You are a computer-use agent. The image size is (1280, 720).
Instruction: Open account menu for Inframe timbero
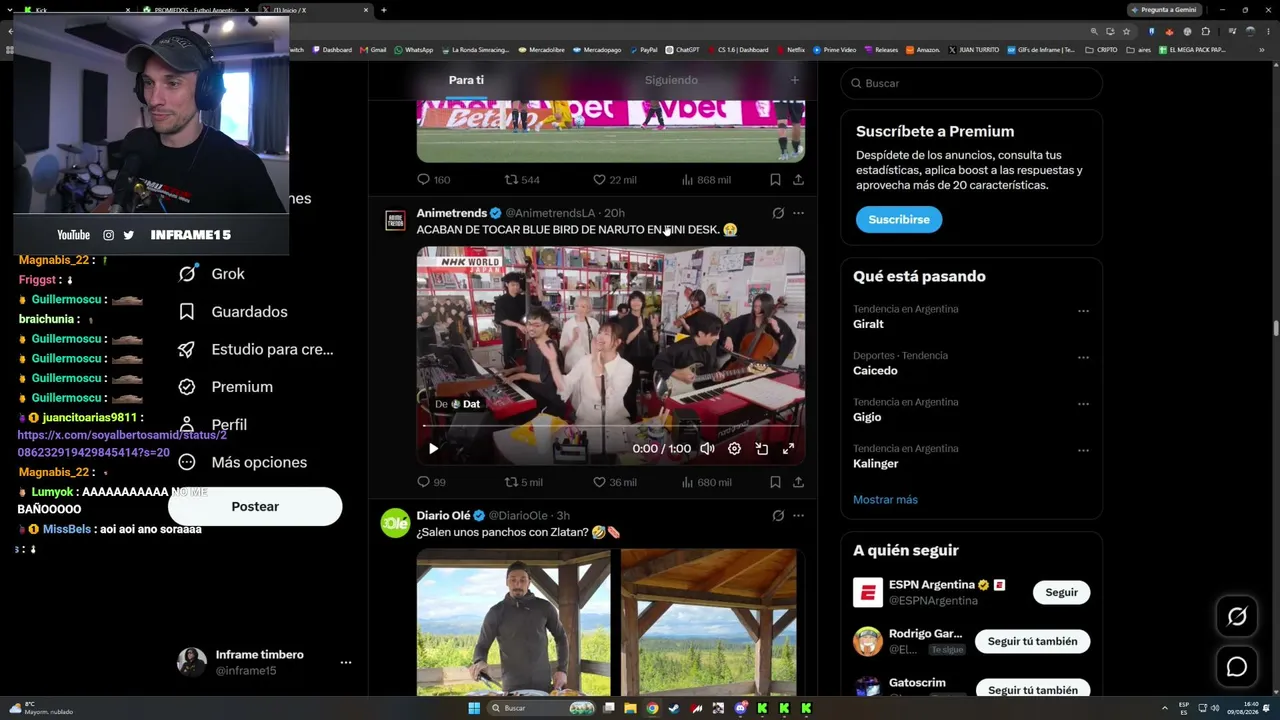(346, 662)
